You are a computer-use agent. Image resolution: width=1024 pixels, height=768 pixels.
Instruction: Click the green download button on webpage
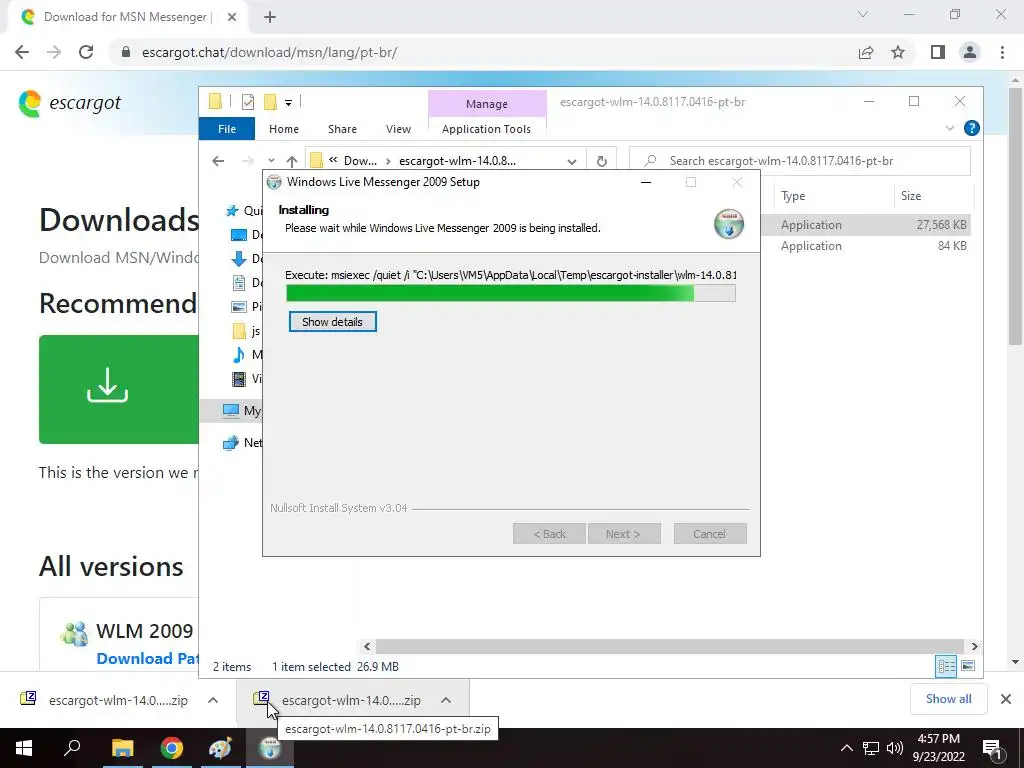coord(119,389)
